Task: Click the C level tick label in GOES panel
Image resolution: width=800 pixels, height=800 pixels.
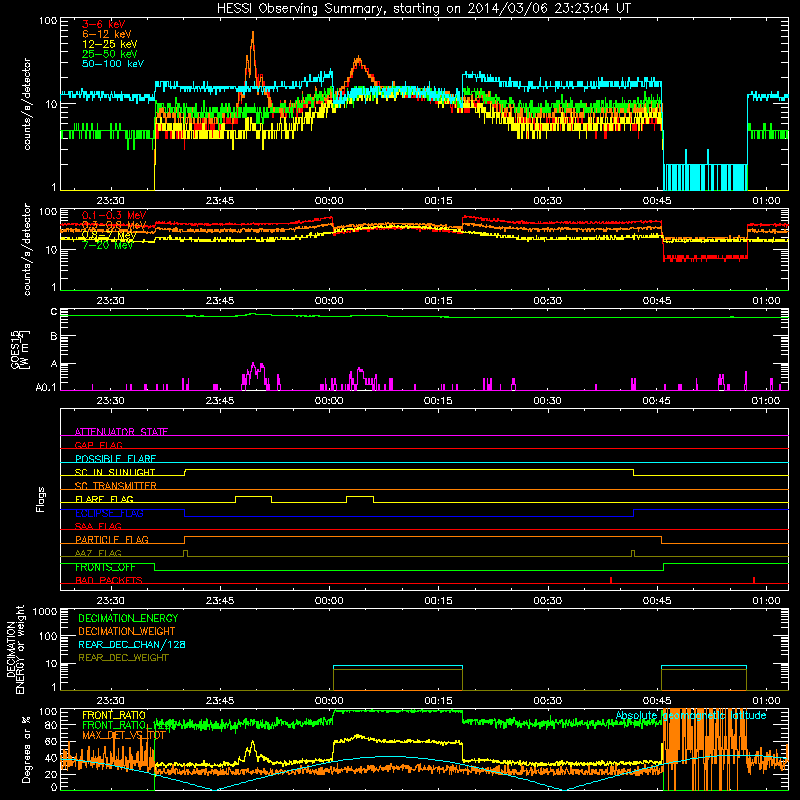Action: (54, 312)
